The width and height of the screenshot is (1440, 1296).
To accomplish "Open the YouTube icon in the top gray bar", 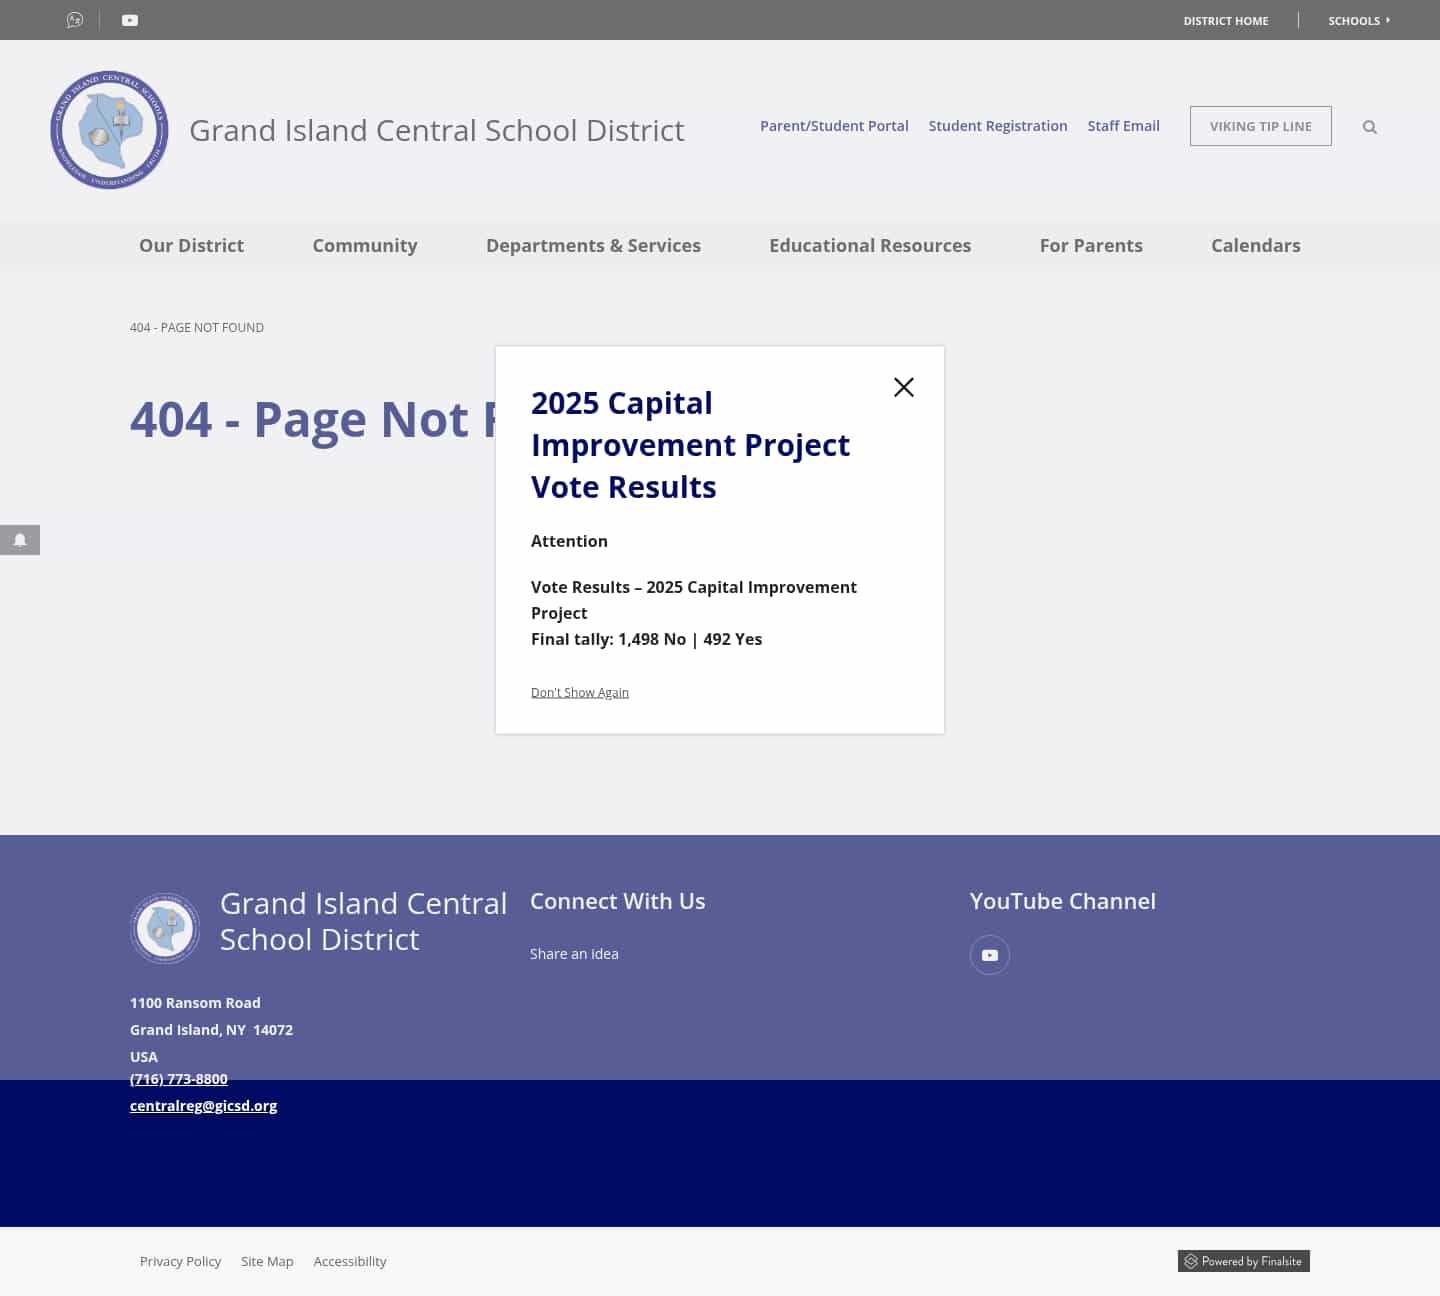I will click(129, 19).
